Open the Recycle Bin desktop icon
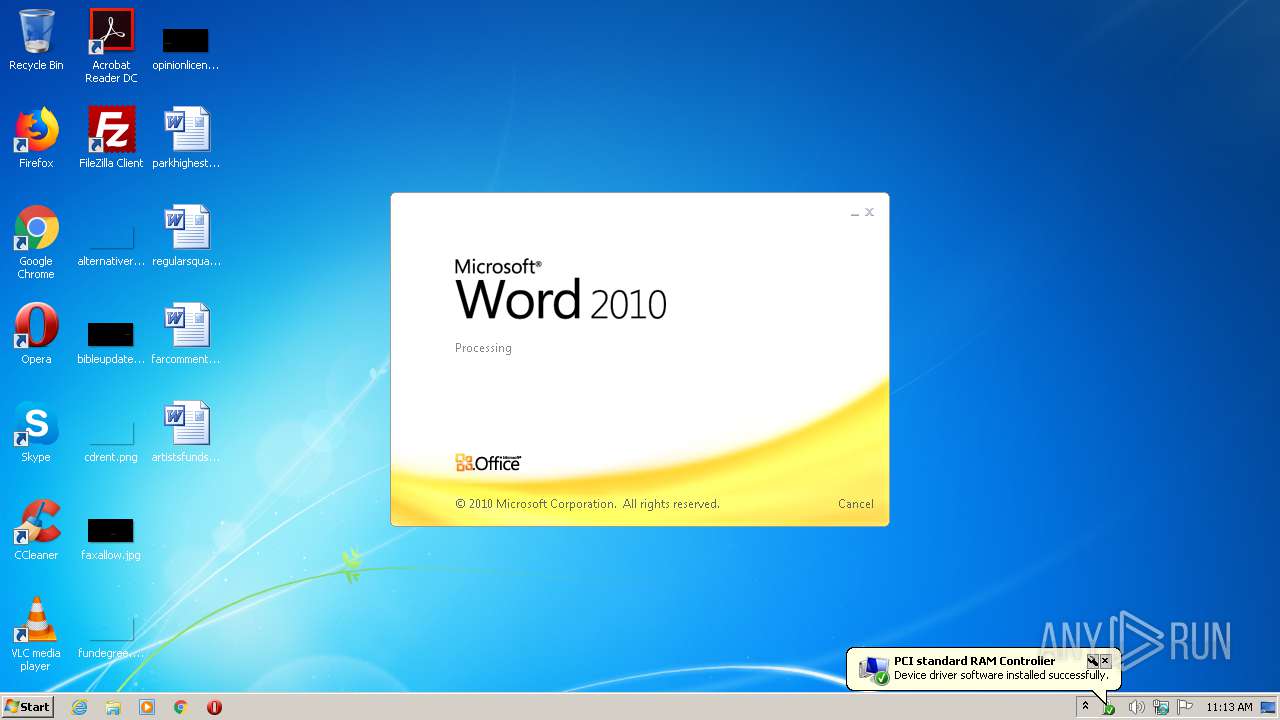 click(x=36, y=40)
